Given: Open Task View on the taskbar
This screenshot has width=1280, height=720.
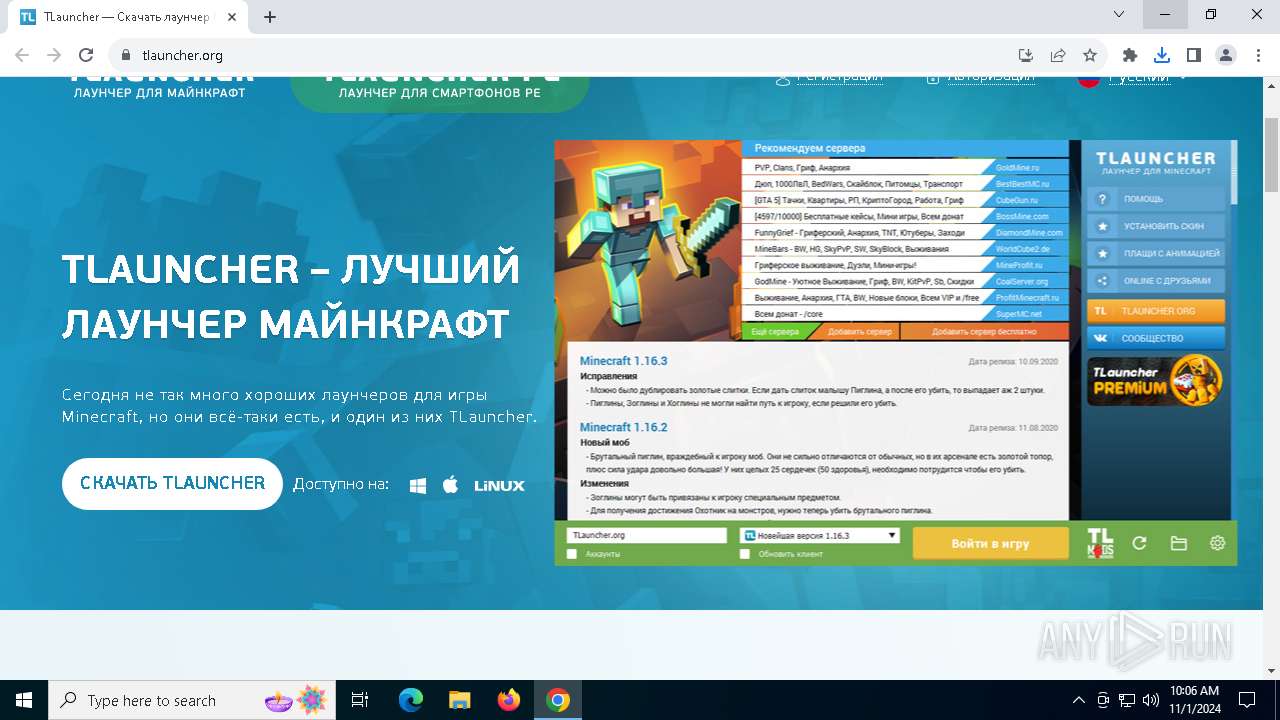Looking at the screenshot, I should coord(360,700).
